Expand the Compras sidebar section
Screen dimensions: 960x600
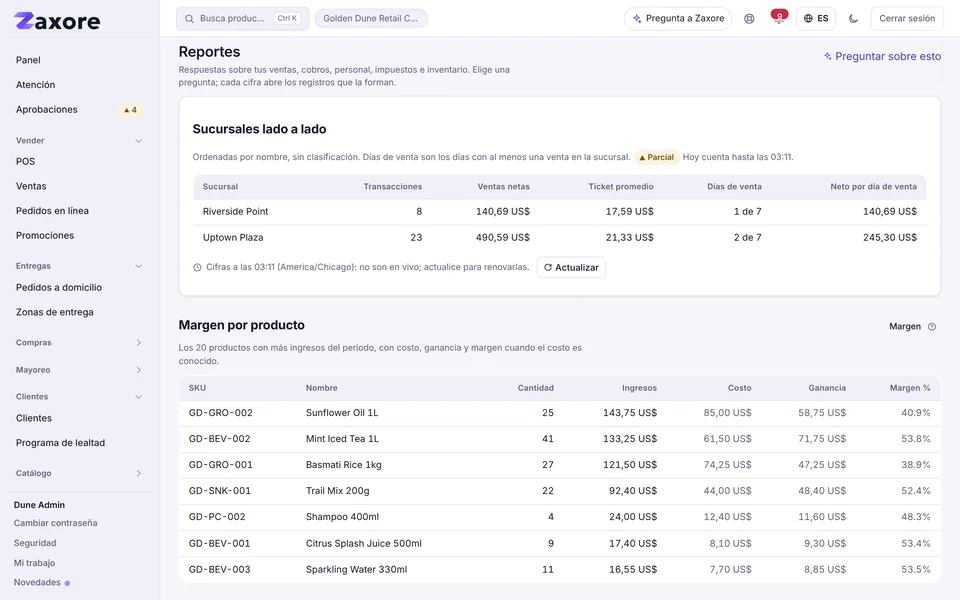click(x=138, y=343)
